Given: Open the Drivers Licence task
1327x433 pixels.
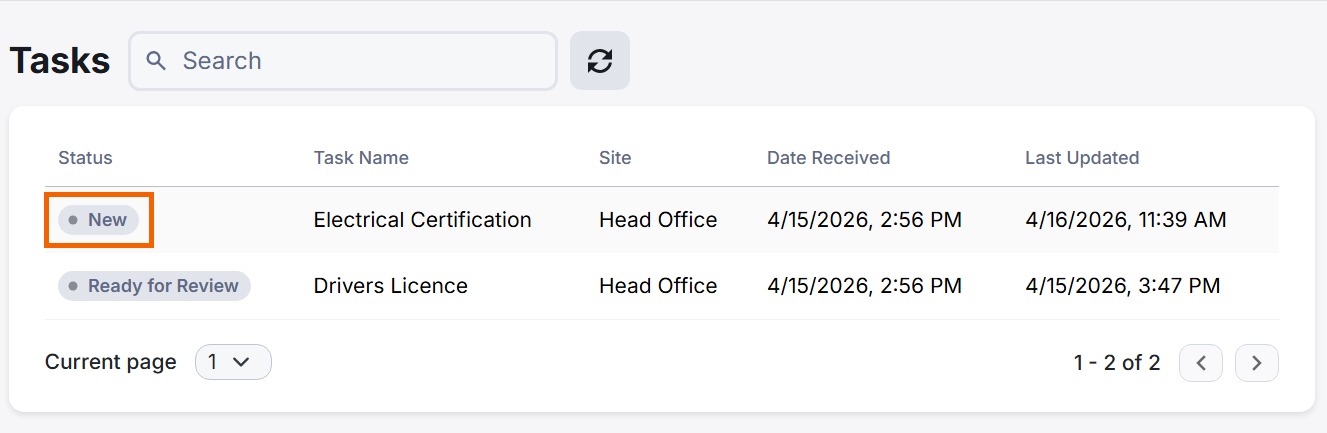Looking at the screenshot, I should coord(391,286).
